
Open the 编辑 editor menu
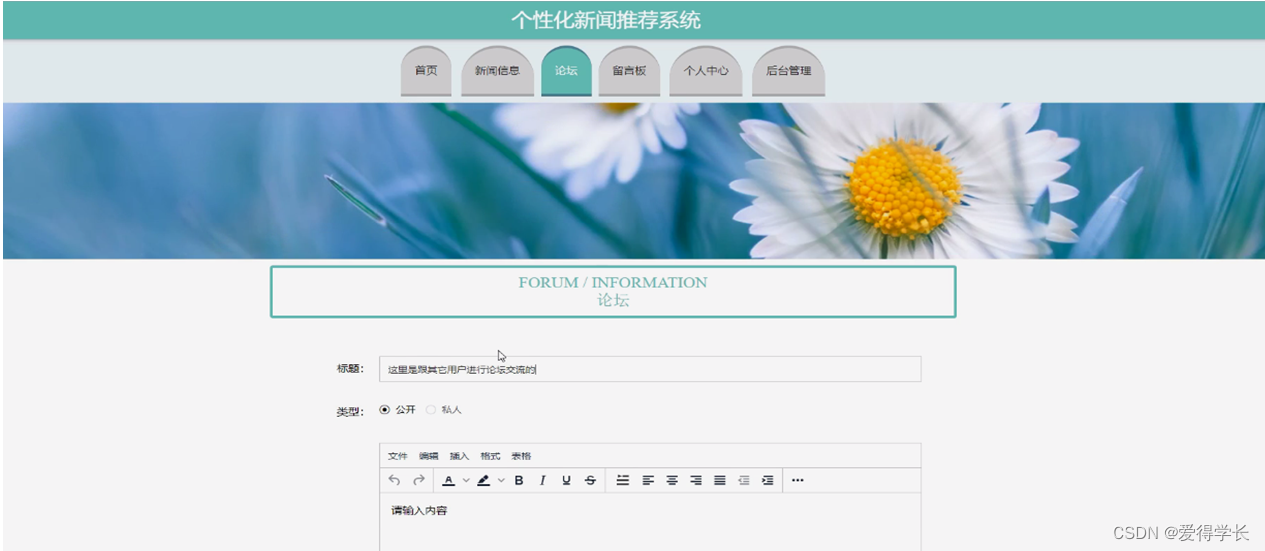(429, 456)
